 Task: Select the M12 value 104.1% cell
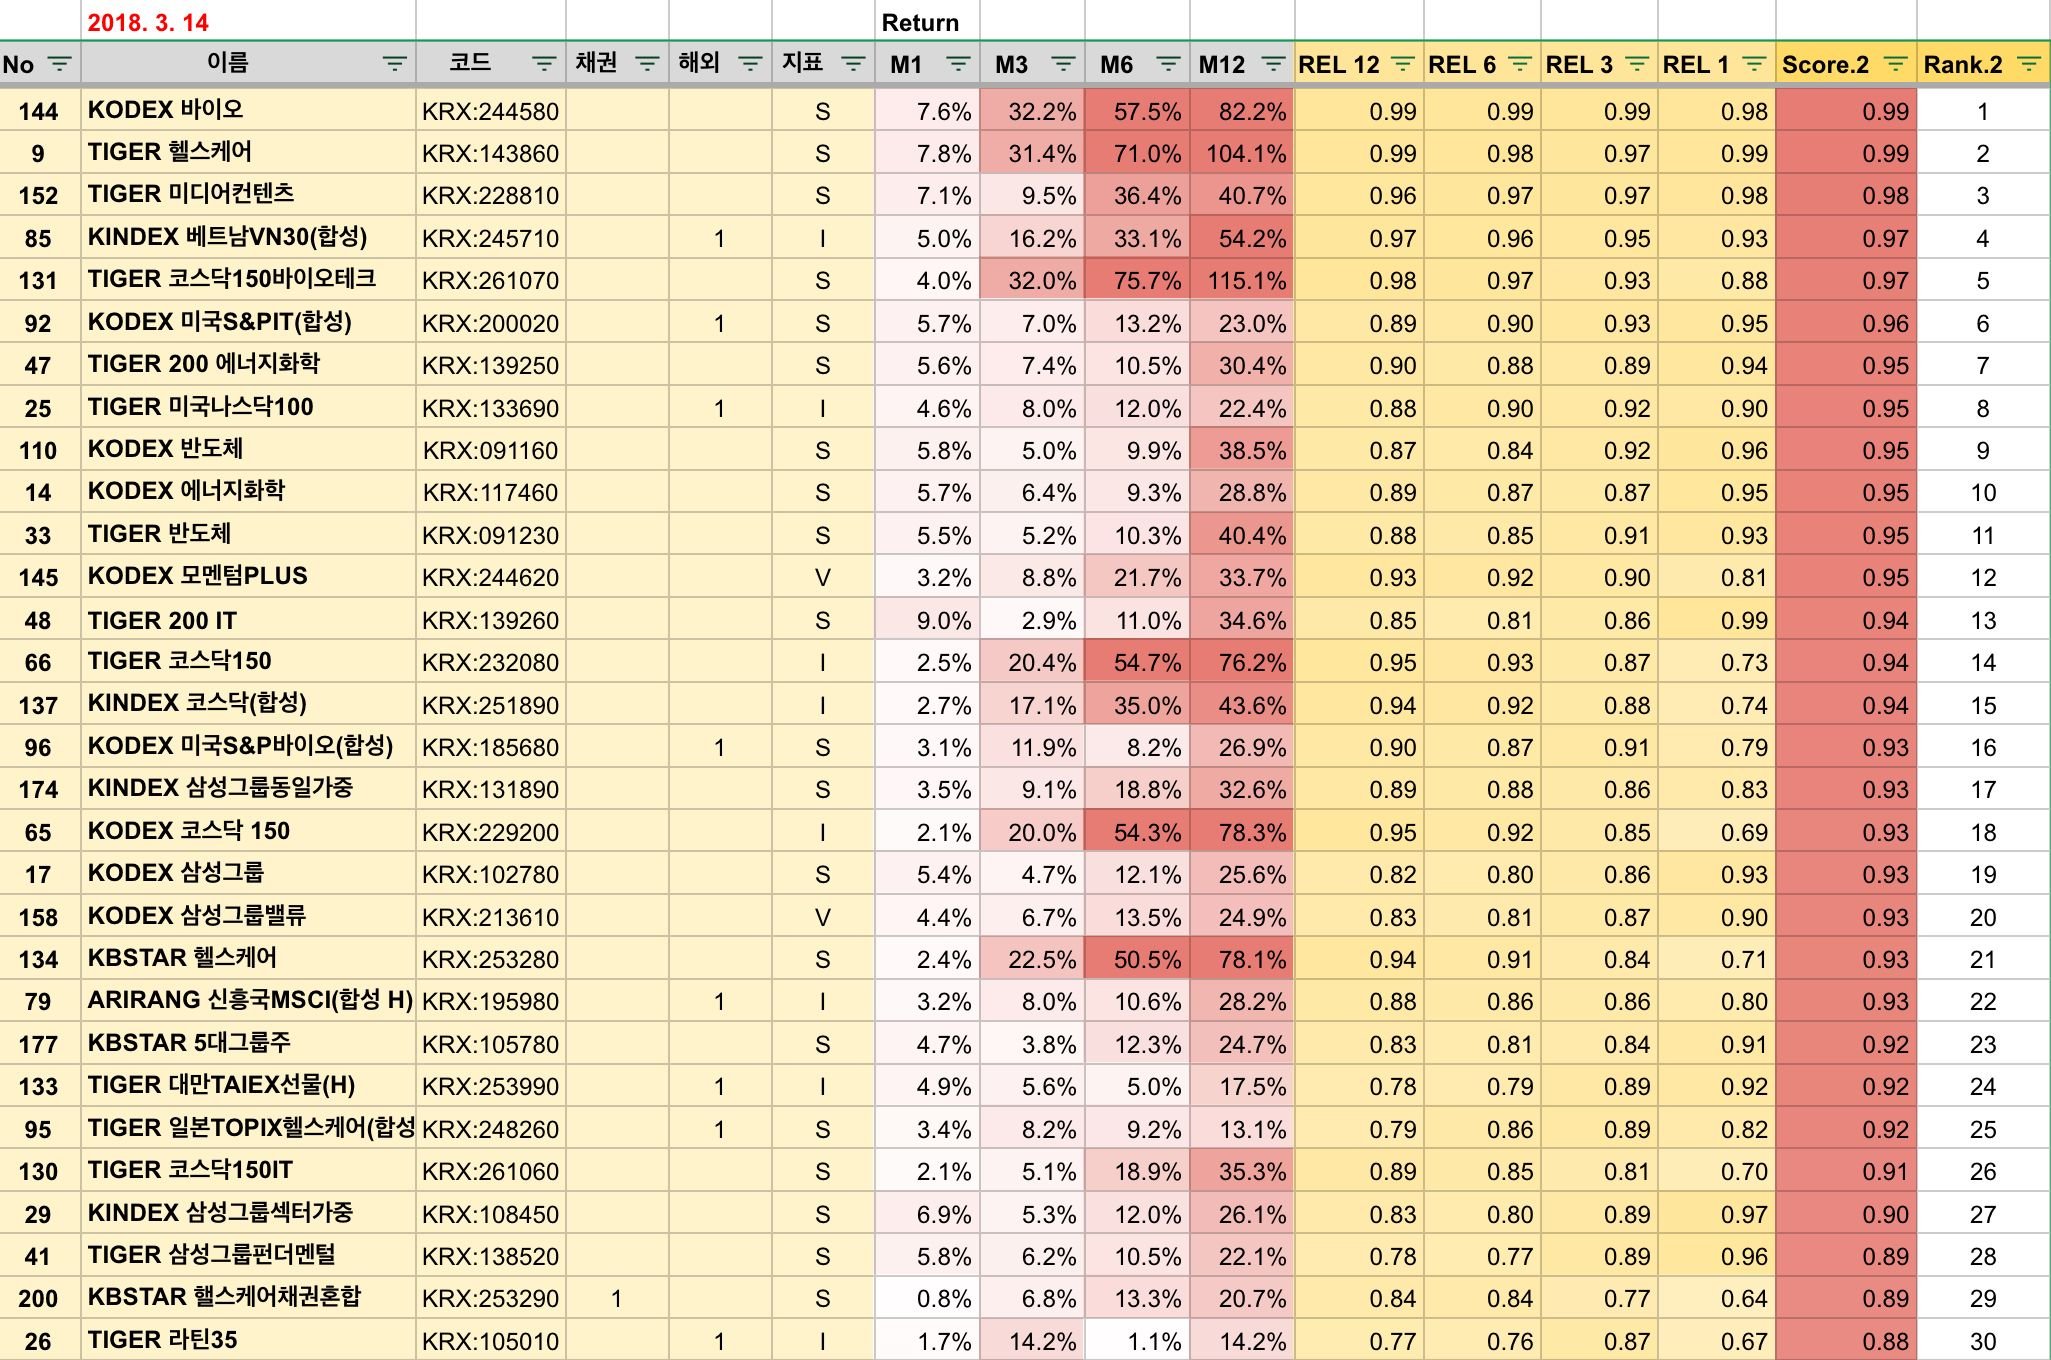1241,153
